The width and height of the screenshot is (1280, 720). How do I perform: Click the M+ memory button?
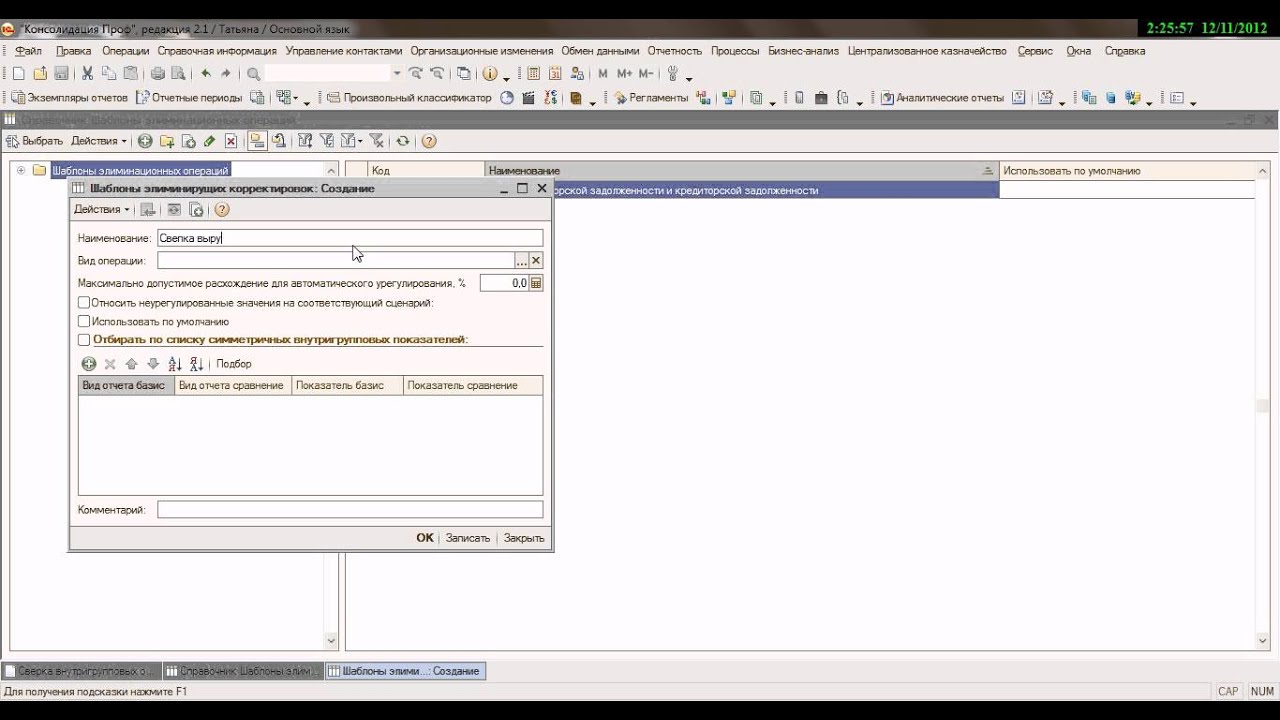(624, 73)
